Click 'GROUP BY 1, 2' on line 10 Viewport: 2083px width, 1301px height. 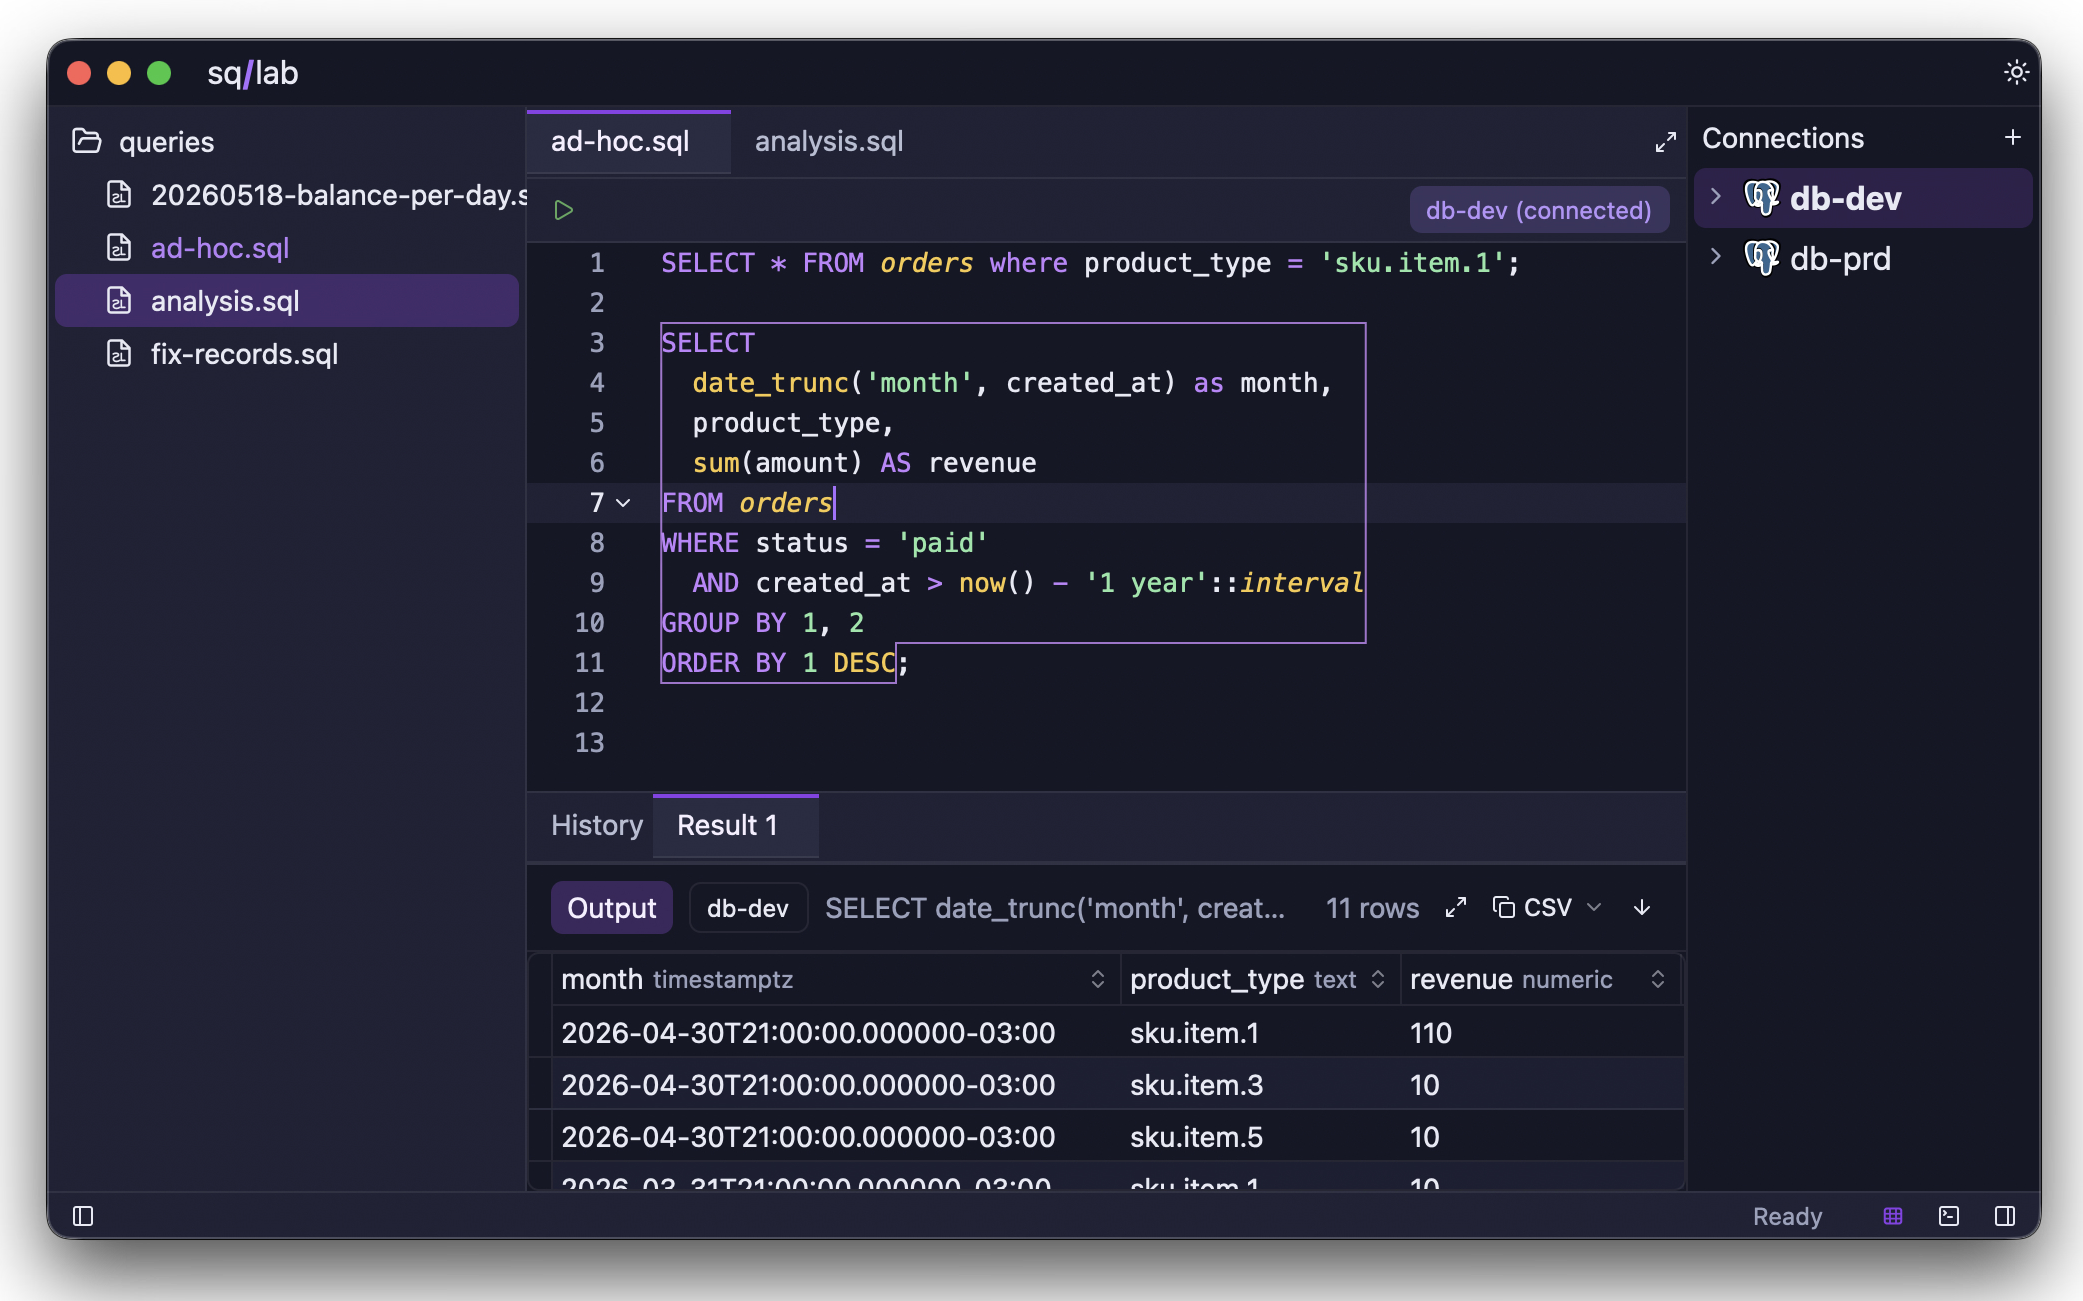[762, 623]
